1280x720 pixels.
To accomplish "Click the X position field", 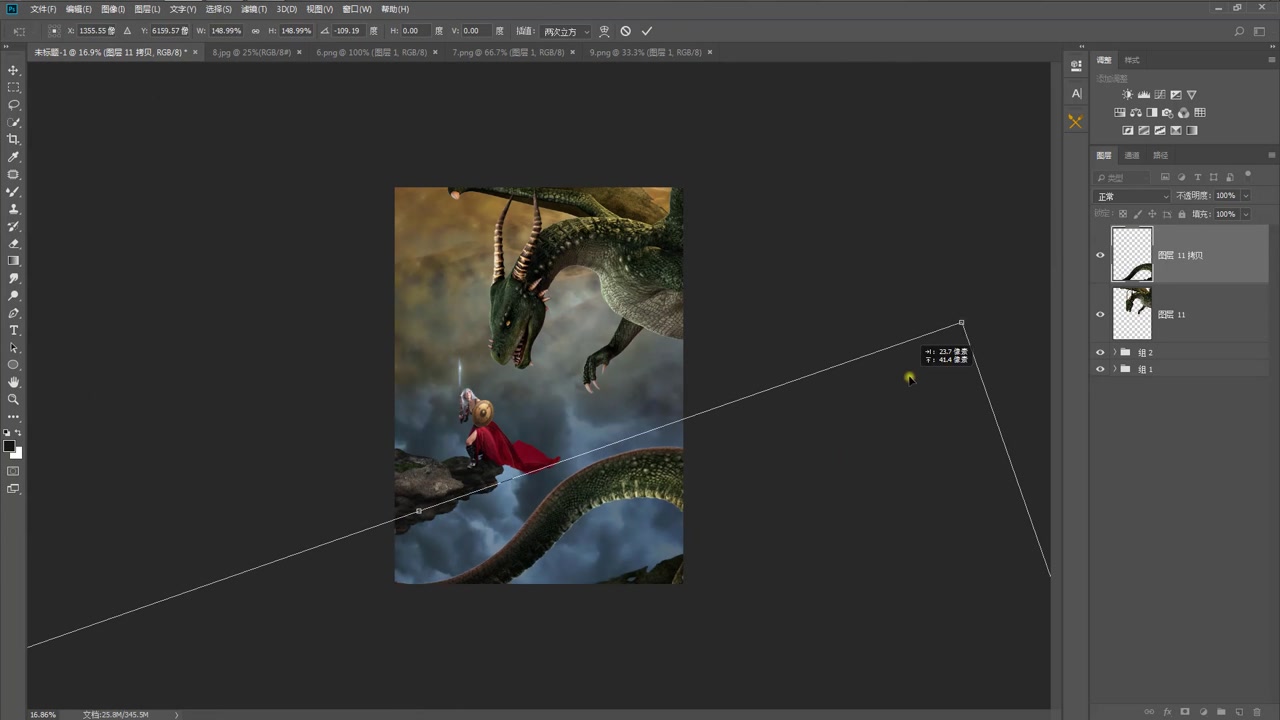I will point(95,31).
